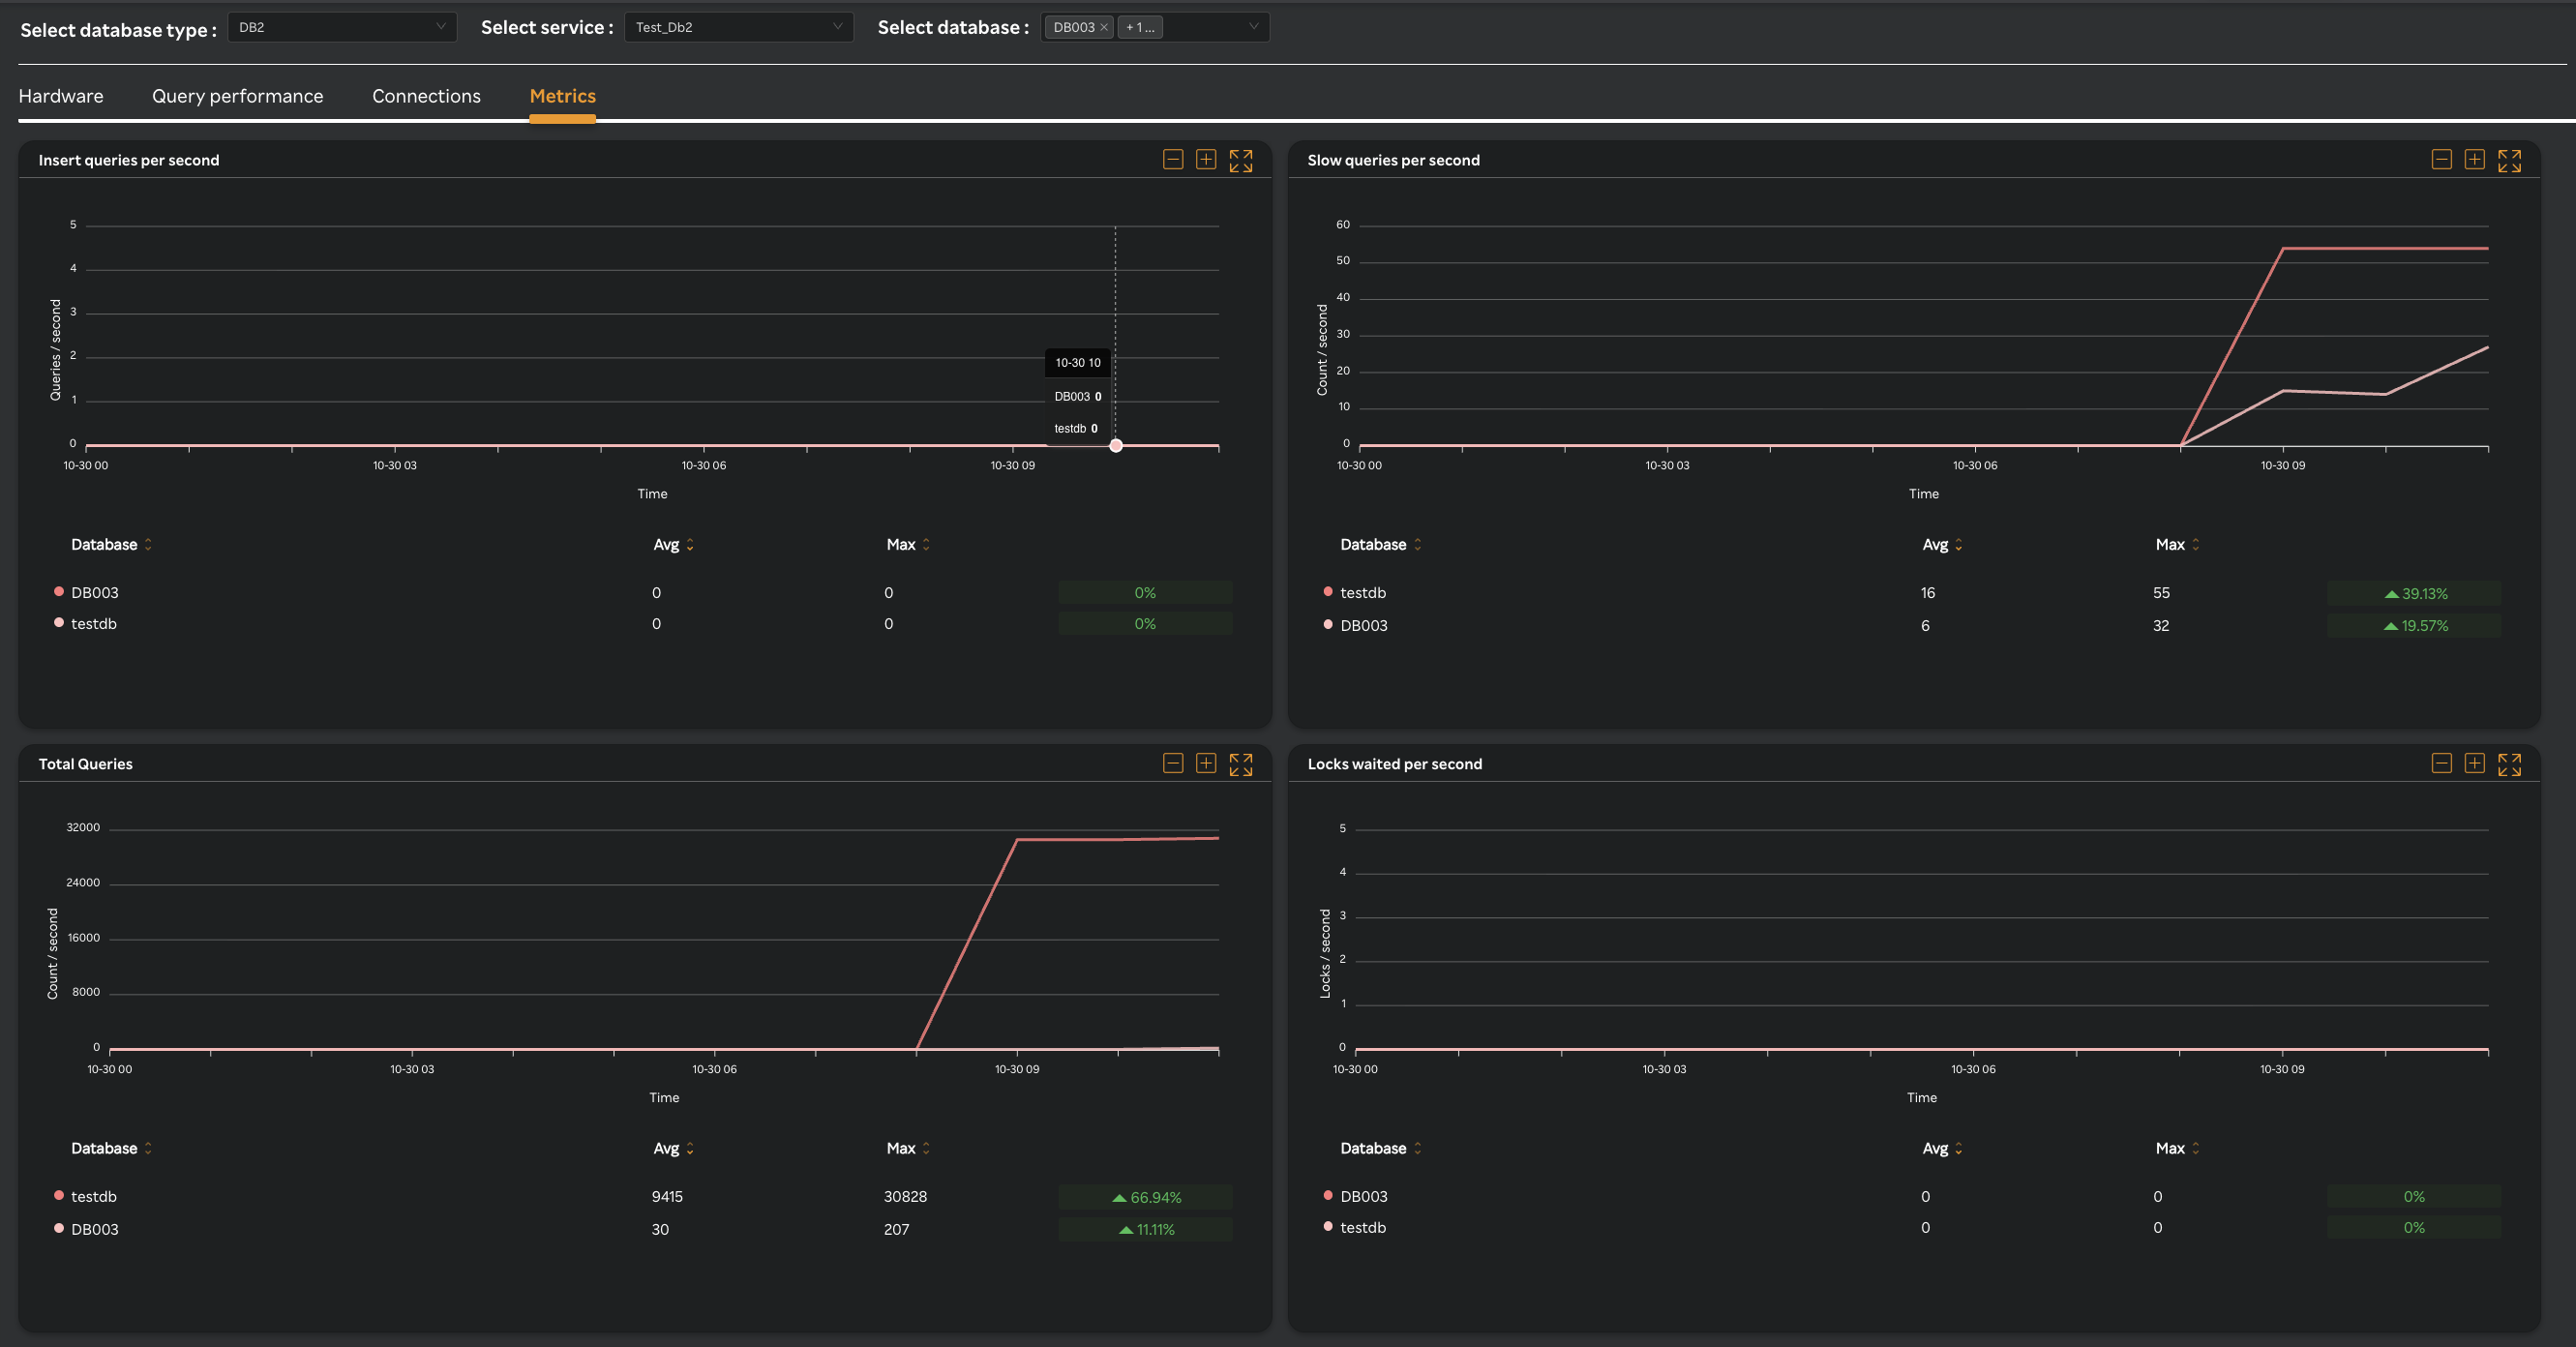Switch to the Hardware tab
This screenshot has height=1347, width=2576.
[60, 96]
